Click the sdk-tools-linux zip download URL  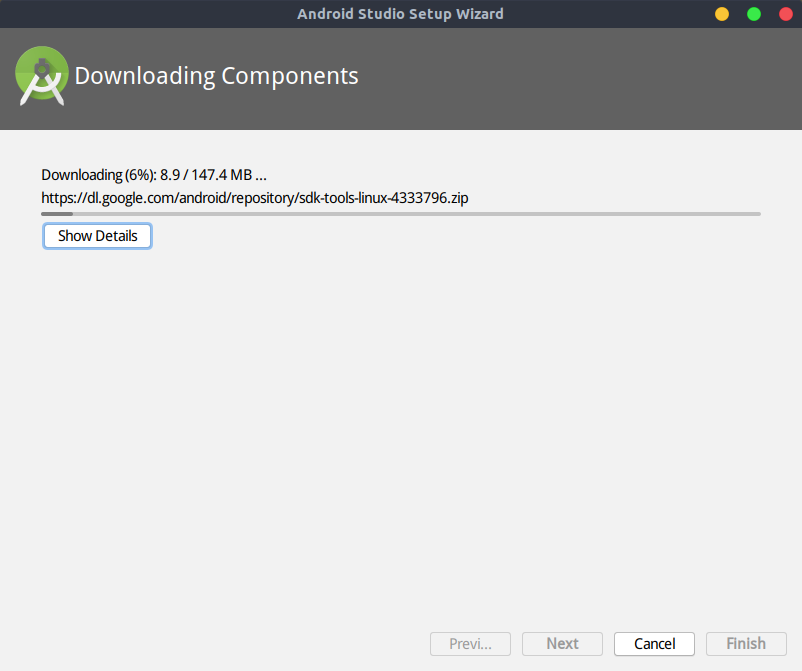(254, 197)
